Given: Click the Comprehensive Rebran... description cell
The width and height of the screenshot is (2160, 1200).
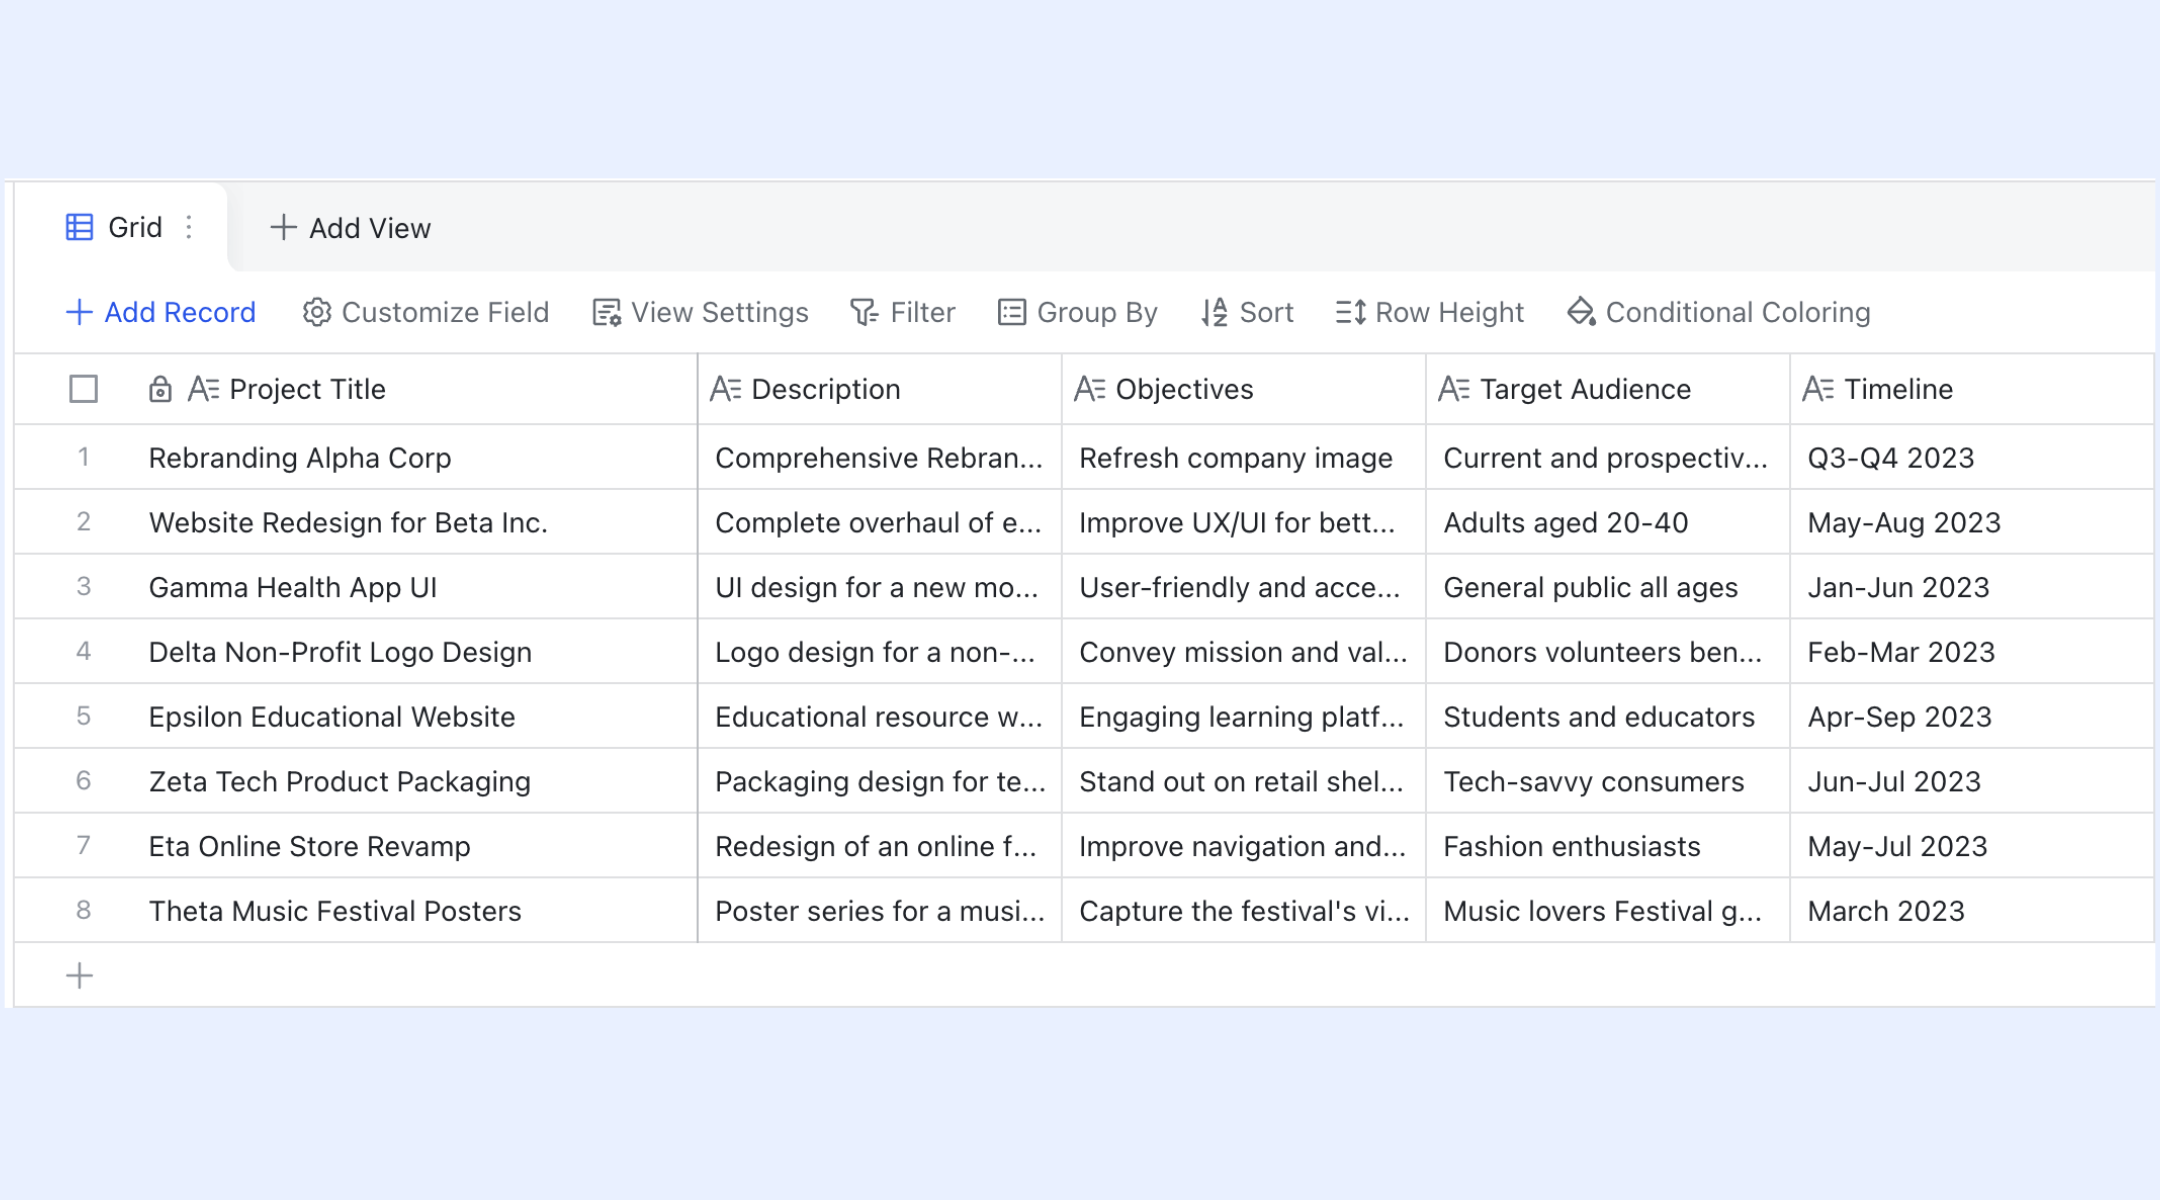Looking at the screenshot, I should coord(880,457).
